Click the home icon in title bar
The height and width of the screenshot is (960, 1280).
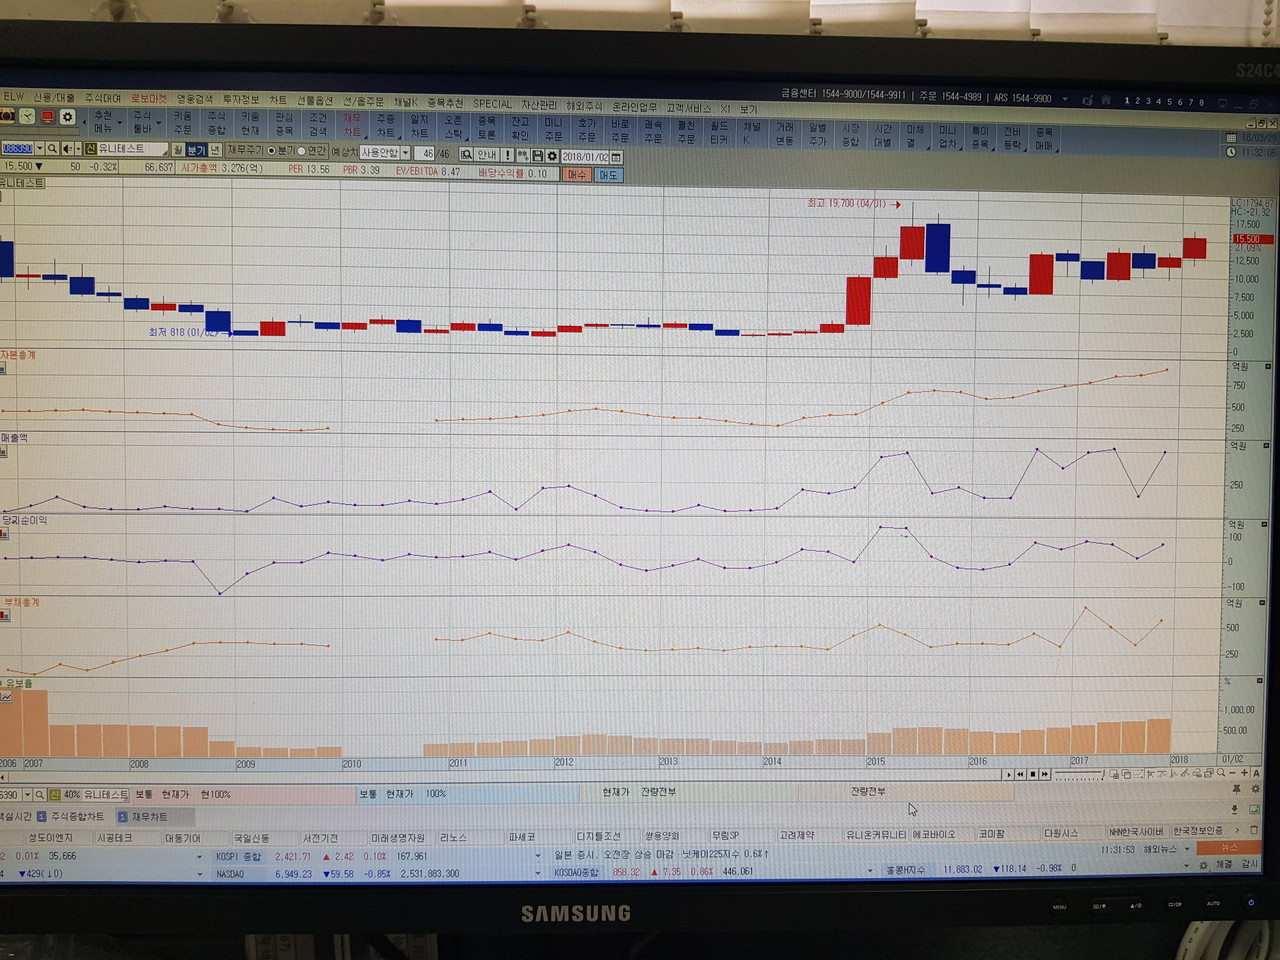pos(1105,100)
